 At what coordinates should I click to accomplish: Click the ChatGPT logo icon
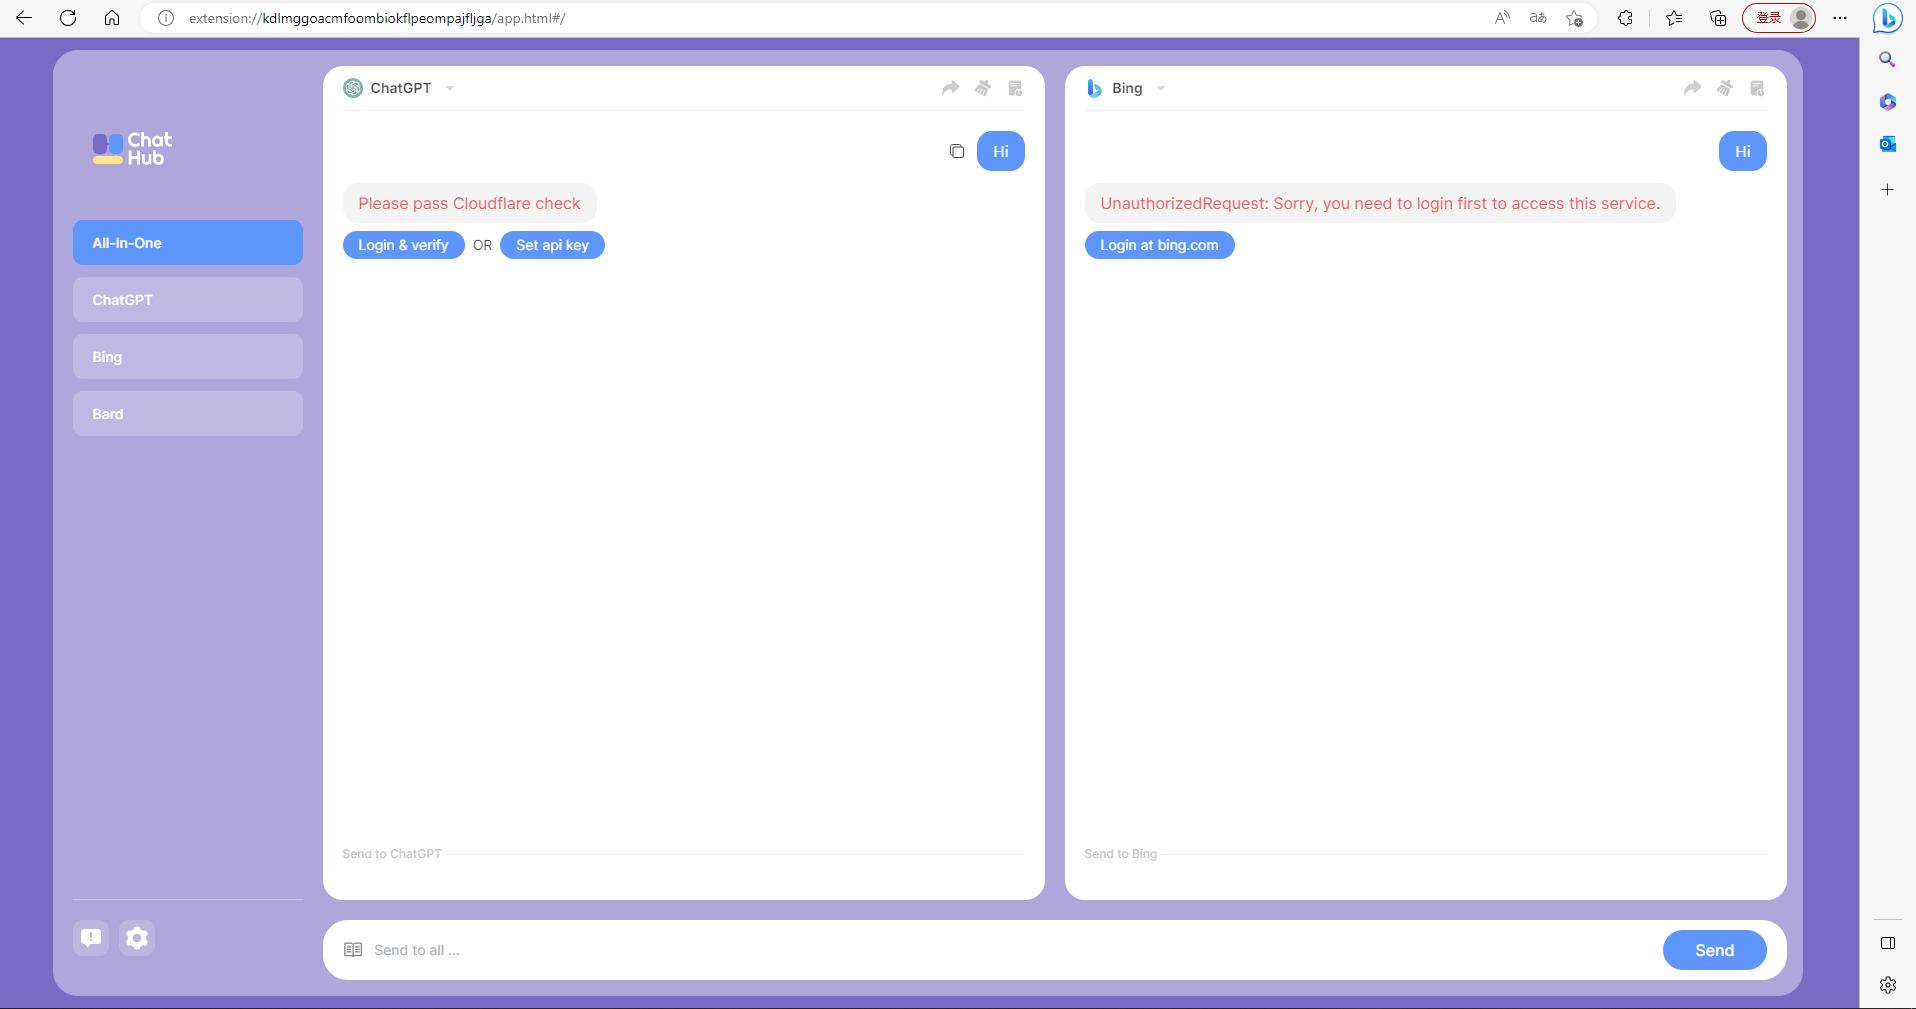click(x=353, y=88)
